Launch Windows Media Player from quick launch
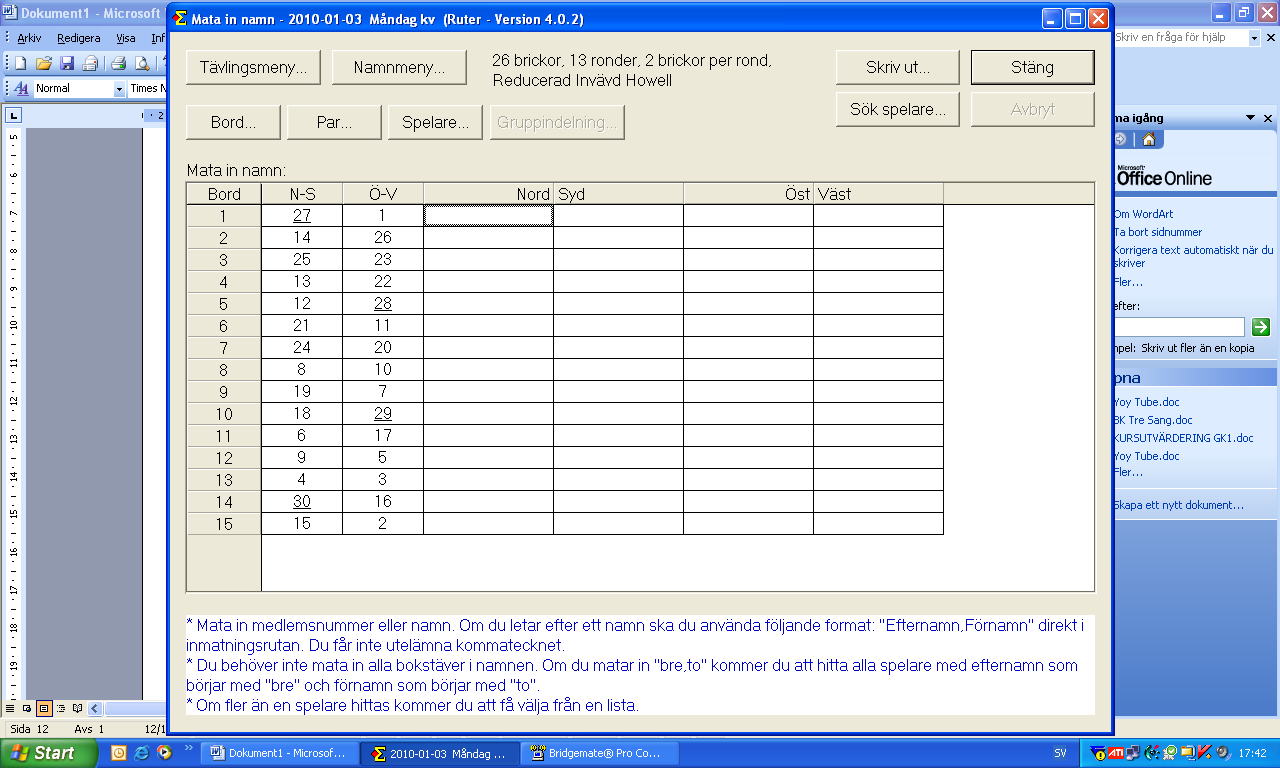Viewport: 1280px width, 768px height. 164,753
